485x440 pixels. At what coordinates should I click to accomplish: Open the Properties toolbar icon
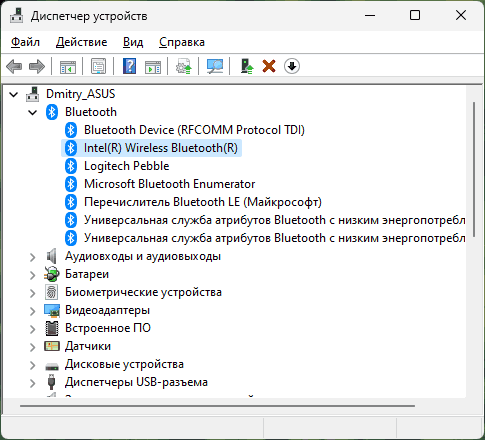pyautogui.click(x=99, y=66)
